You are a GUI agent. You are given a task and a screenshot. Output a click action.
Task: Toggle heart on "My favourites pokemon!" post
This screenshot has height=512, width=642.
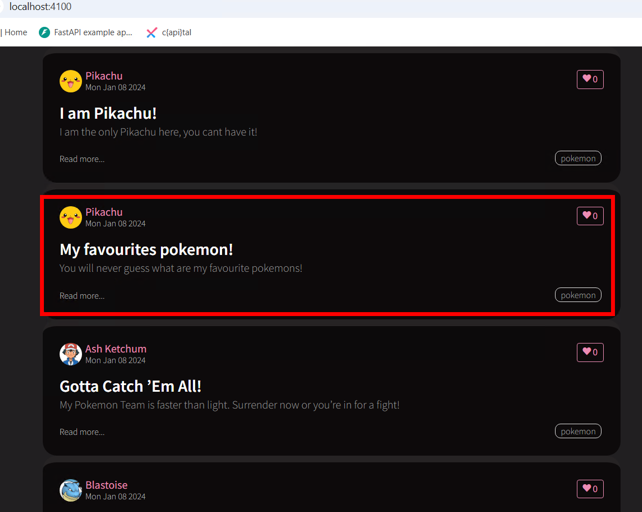tap(590, 216)
